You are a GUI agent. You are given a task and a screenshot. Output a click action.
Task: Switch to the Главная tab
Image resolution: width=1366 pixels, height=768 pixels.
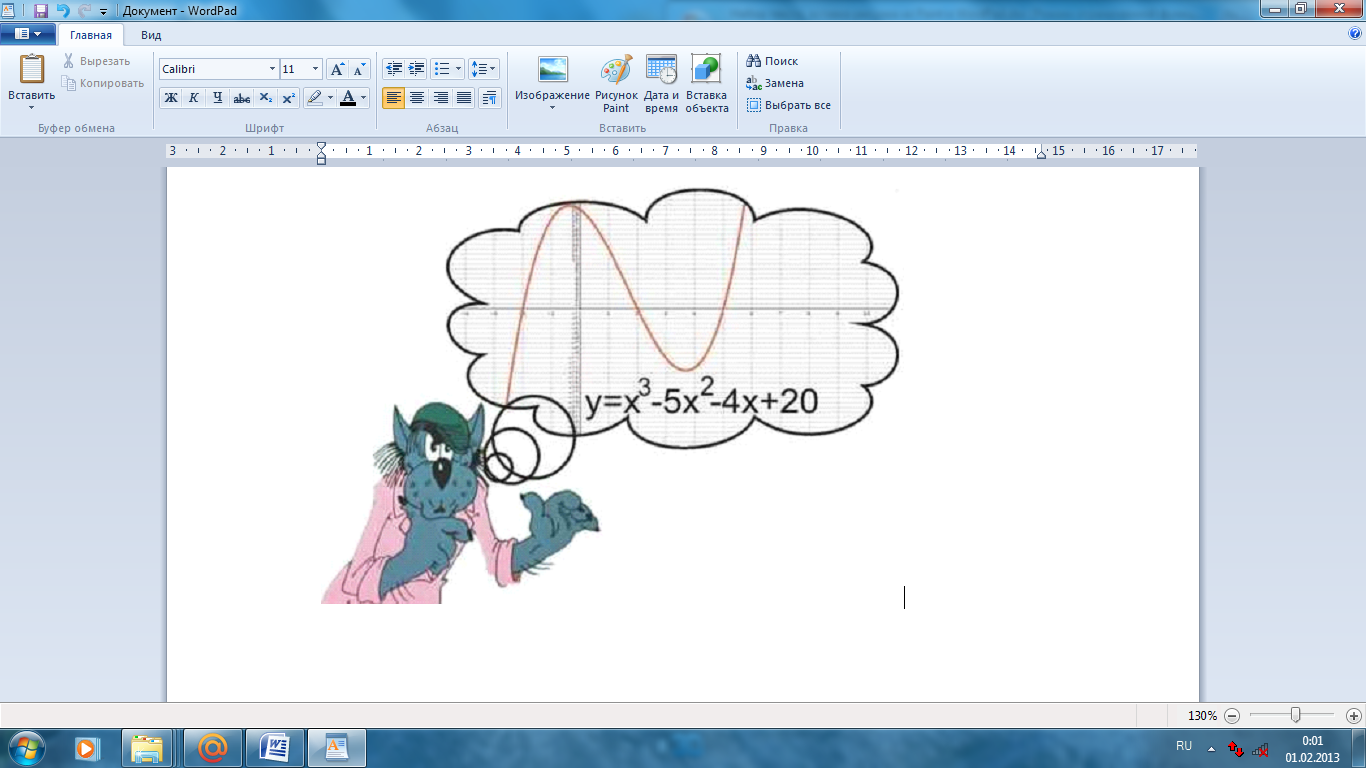[x=90, y=35]
